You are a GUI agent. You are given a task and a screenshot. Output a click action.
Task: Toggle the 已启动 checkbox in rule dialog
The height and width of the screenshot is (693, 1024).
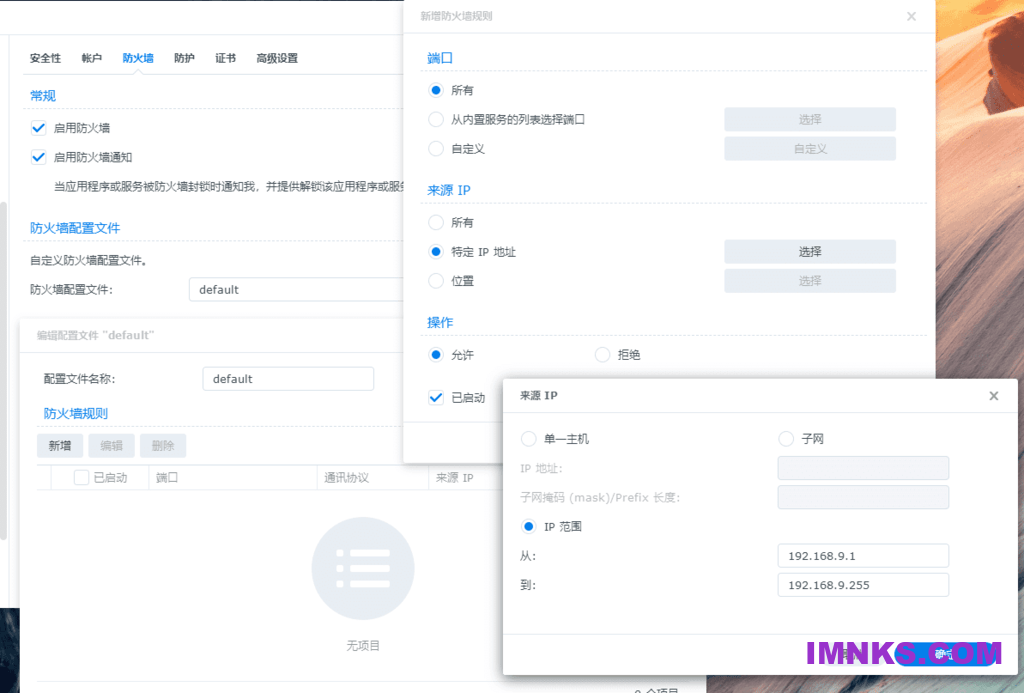click(436, 397)
